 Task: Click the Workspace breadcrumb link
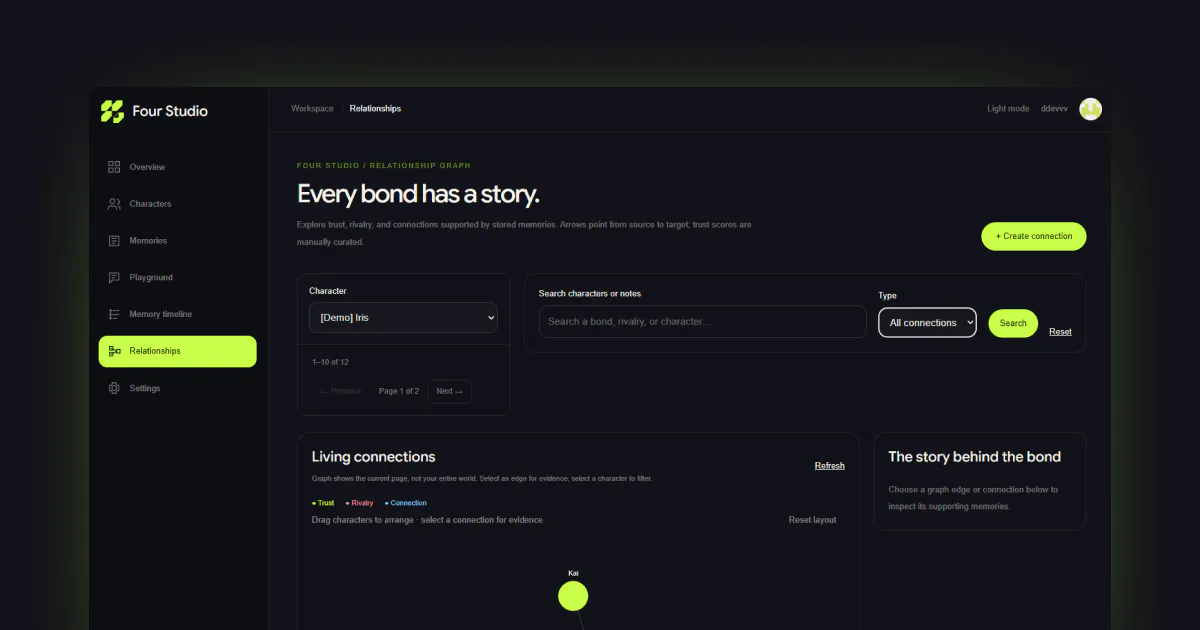pyautogui.click(x=312, y=108)
